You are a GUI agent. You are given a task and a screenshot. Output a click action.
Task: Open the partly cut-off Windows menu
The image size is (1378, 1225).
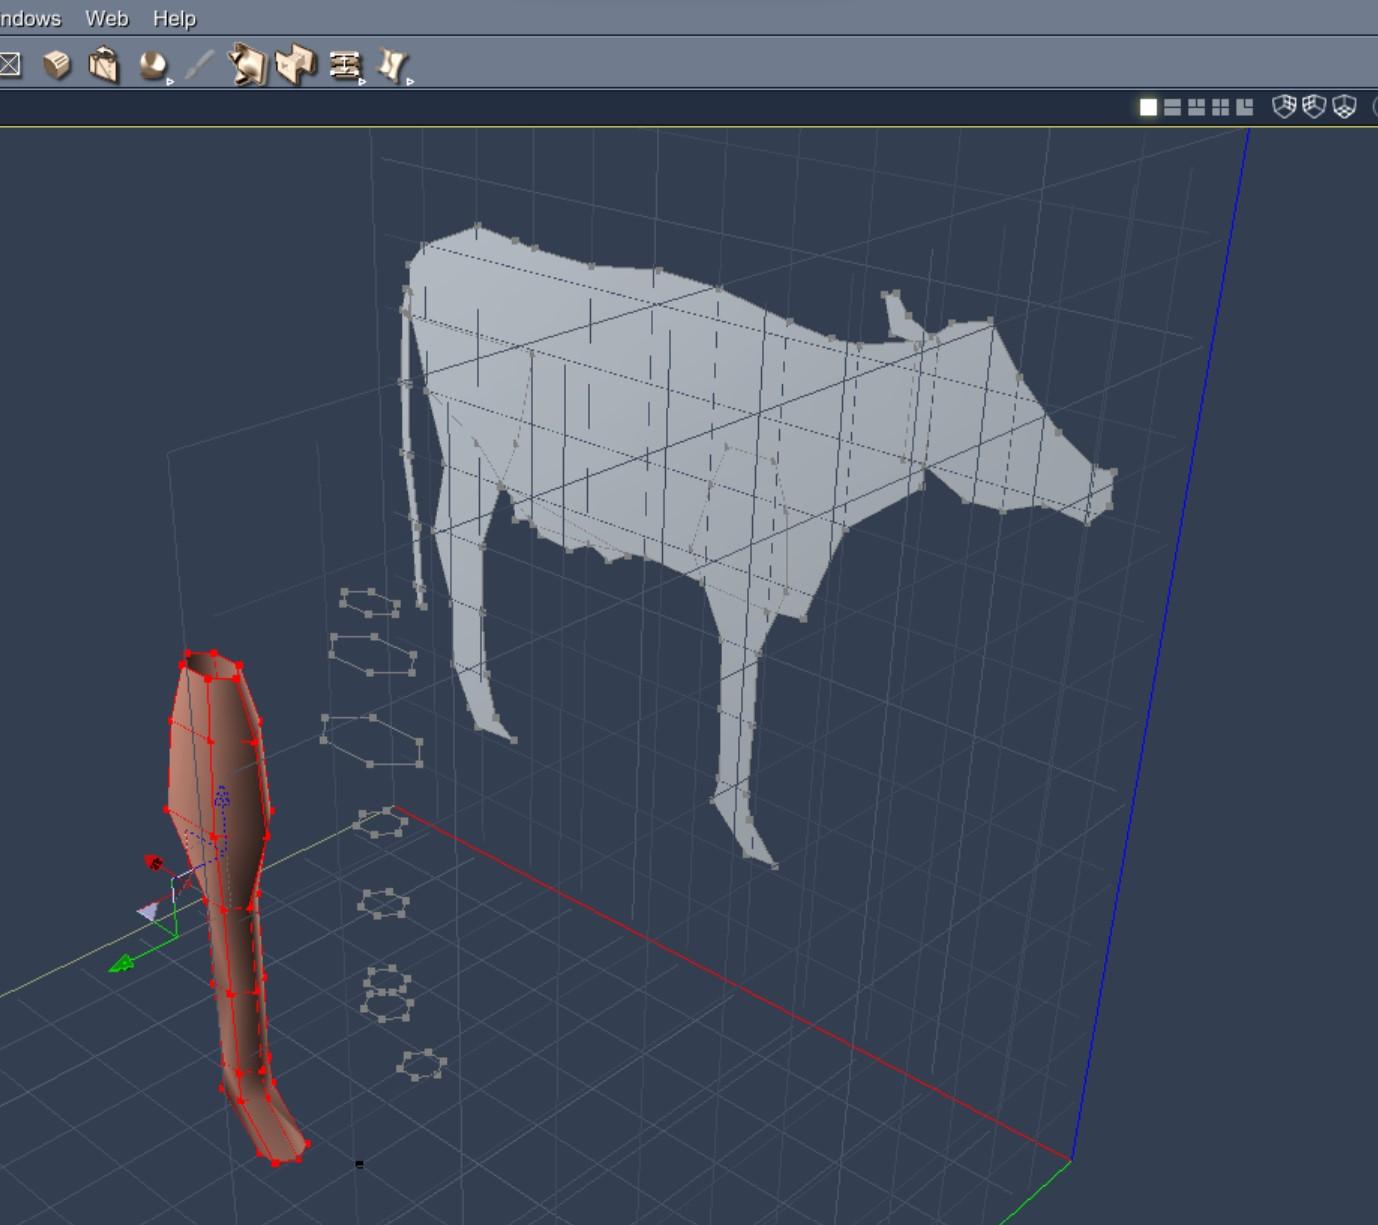pyautogui.click(x=30, y=18)
